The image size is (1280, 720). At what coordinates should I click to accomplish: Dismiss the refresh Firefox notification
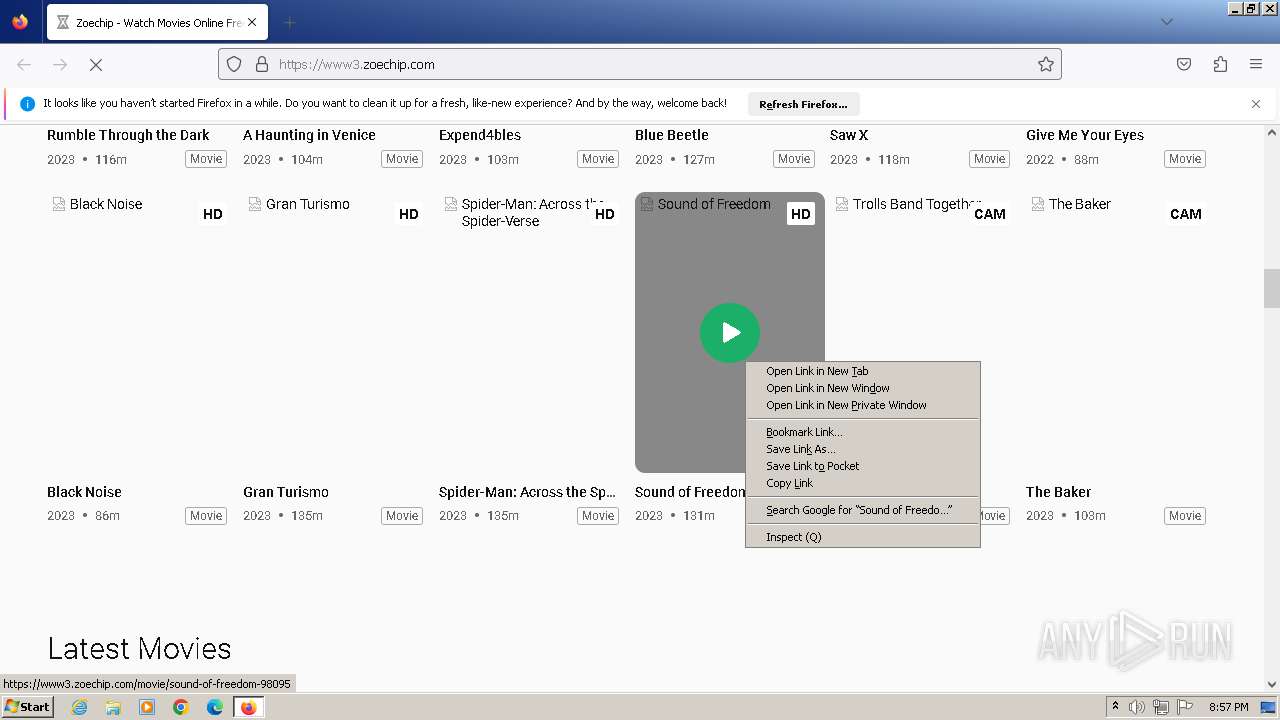(1256, 104)
